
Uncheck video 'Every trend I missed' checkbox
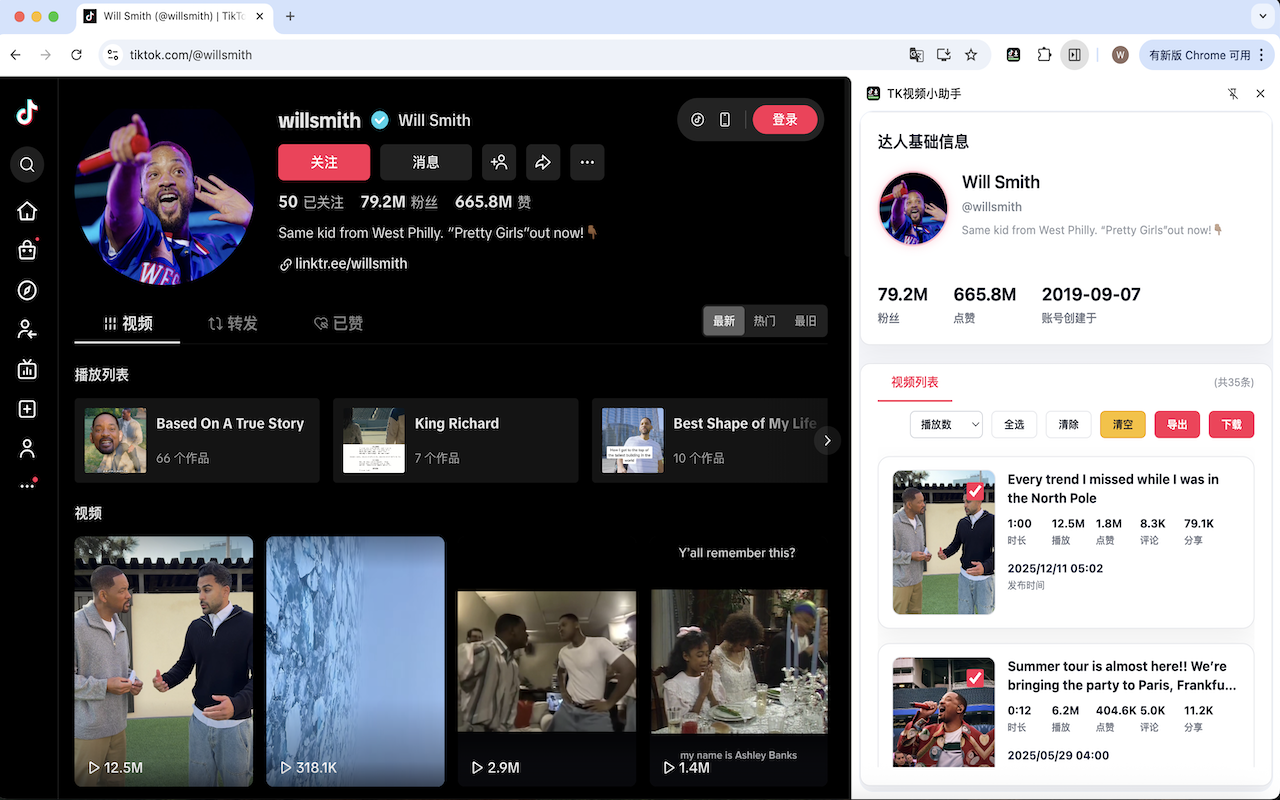(975, 491)
